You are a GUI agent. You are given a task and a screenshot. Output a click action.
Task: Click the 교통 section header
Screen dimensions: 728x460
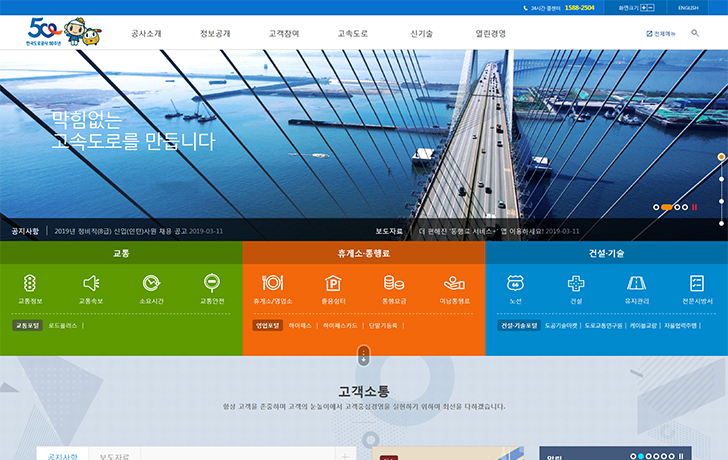point(121,253)
